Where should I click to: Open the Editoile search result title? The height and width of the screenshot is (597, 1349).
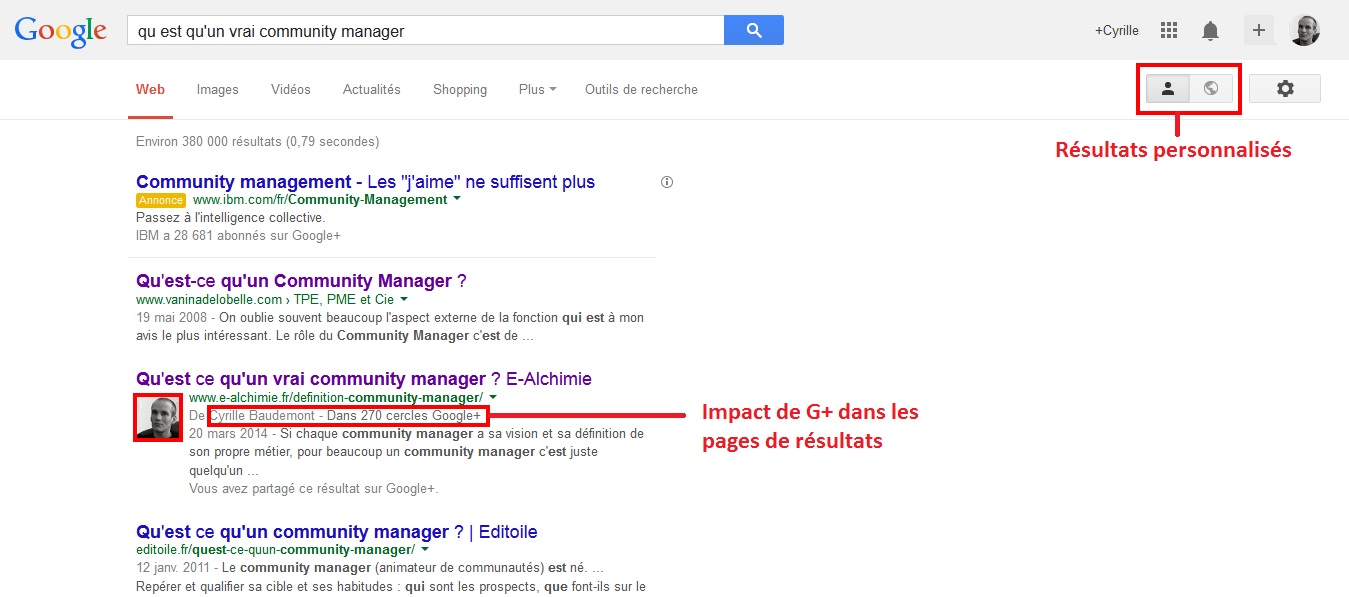(336, 532)
